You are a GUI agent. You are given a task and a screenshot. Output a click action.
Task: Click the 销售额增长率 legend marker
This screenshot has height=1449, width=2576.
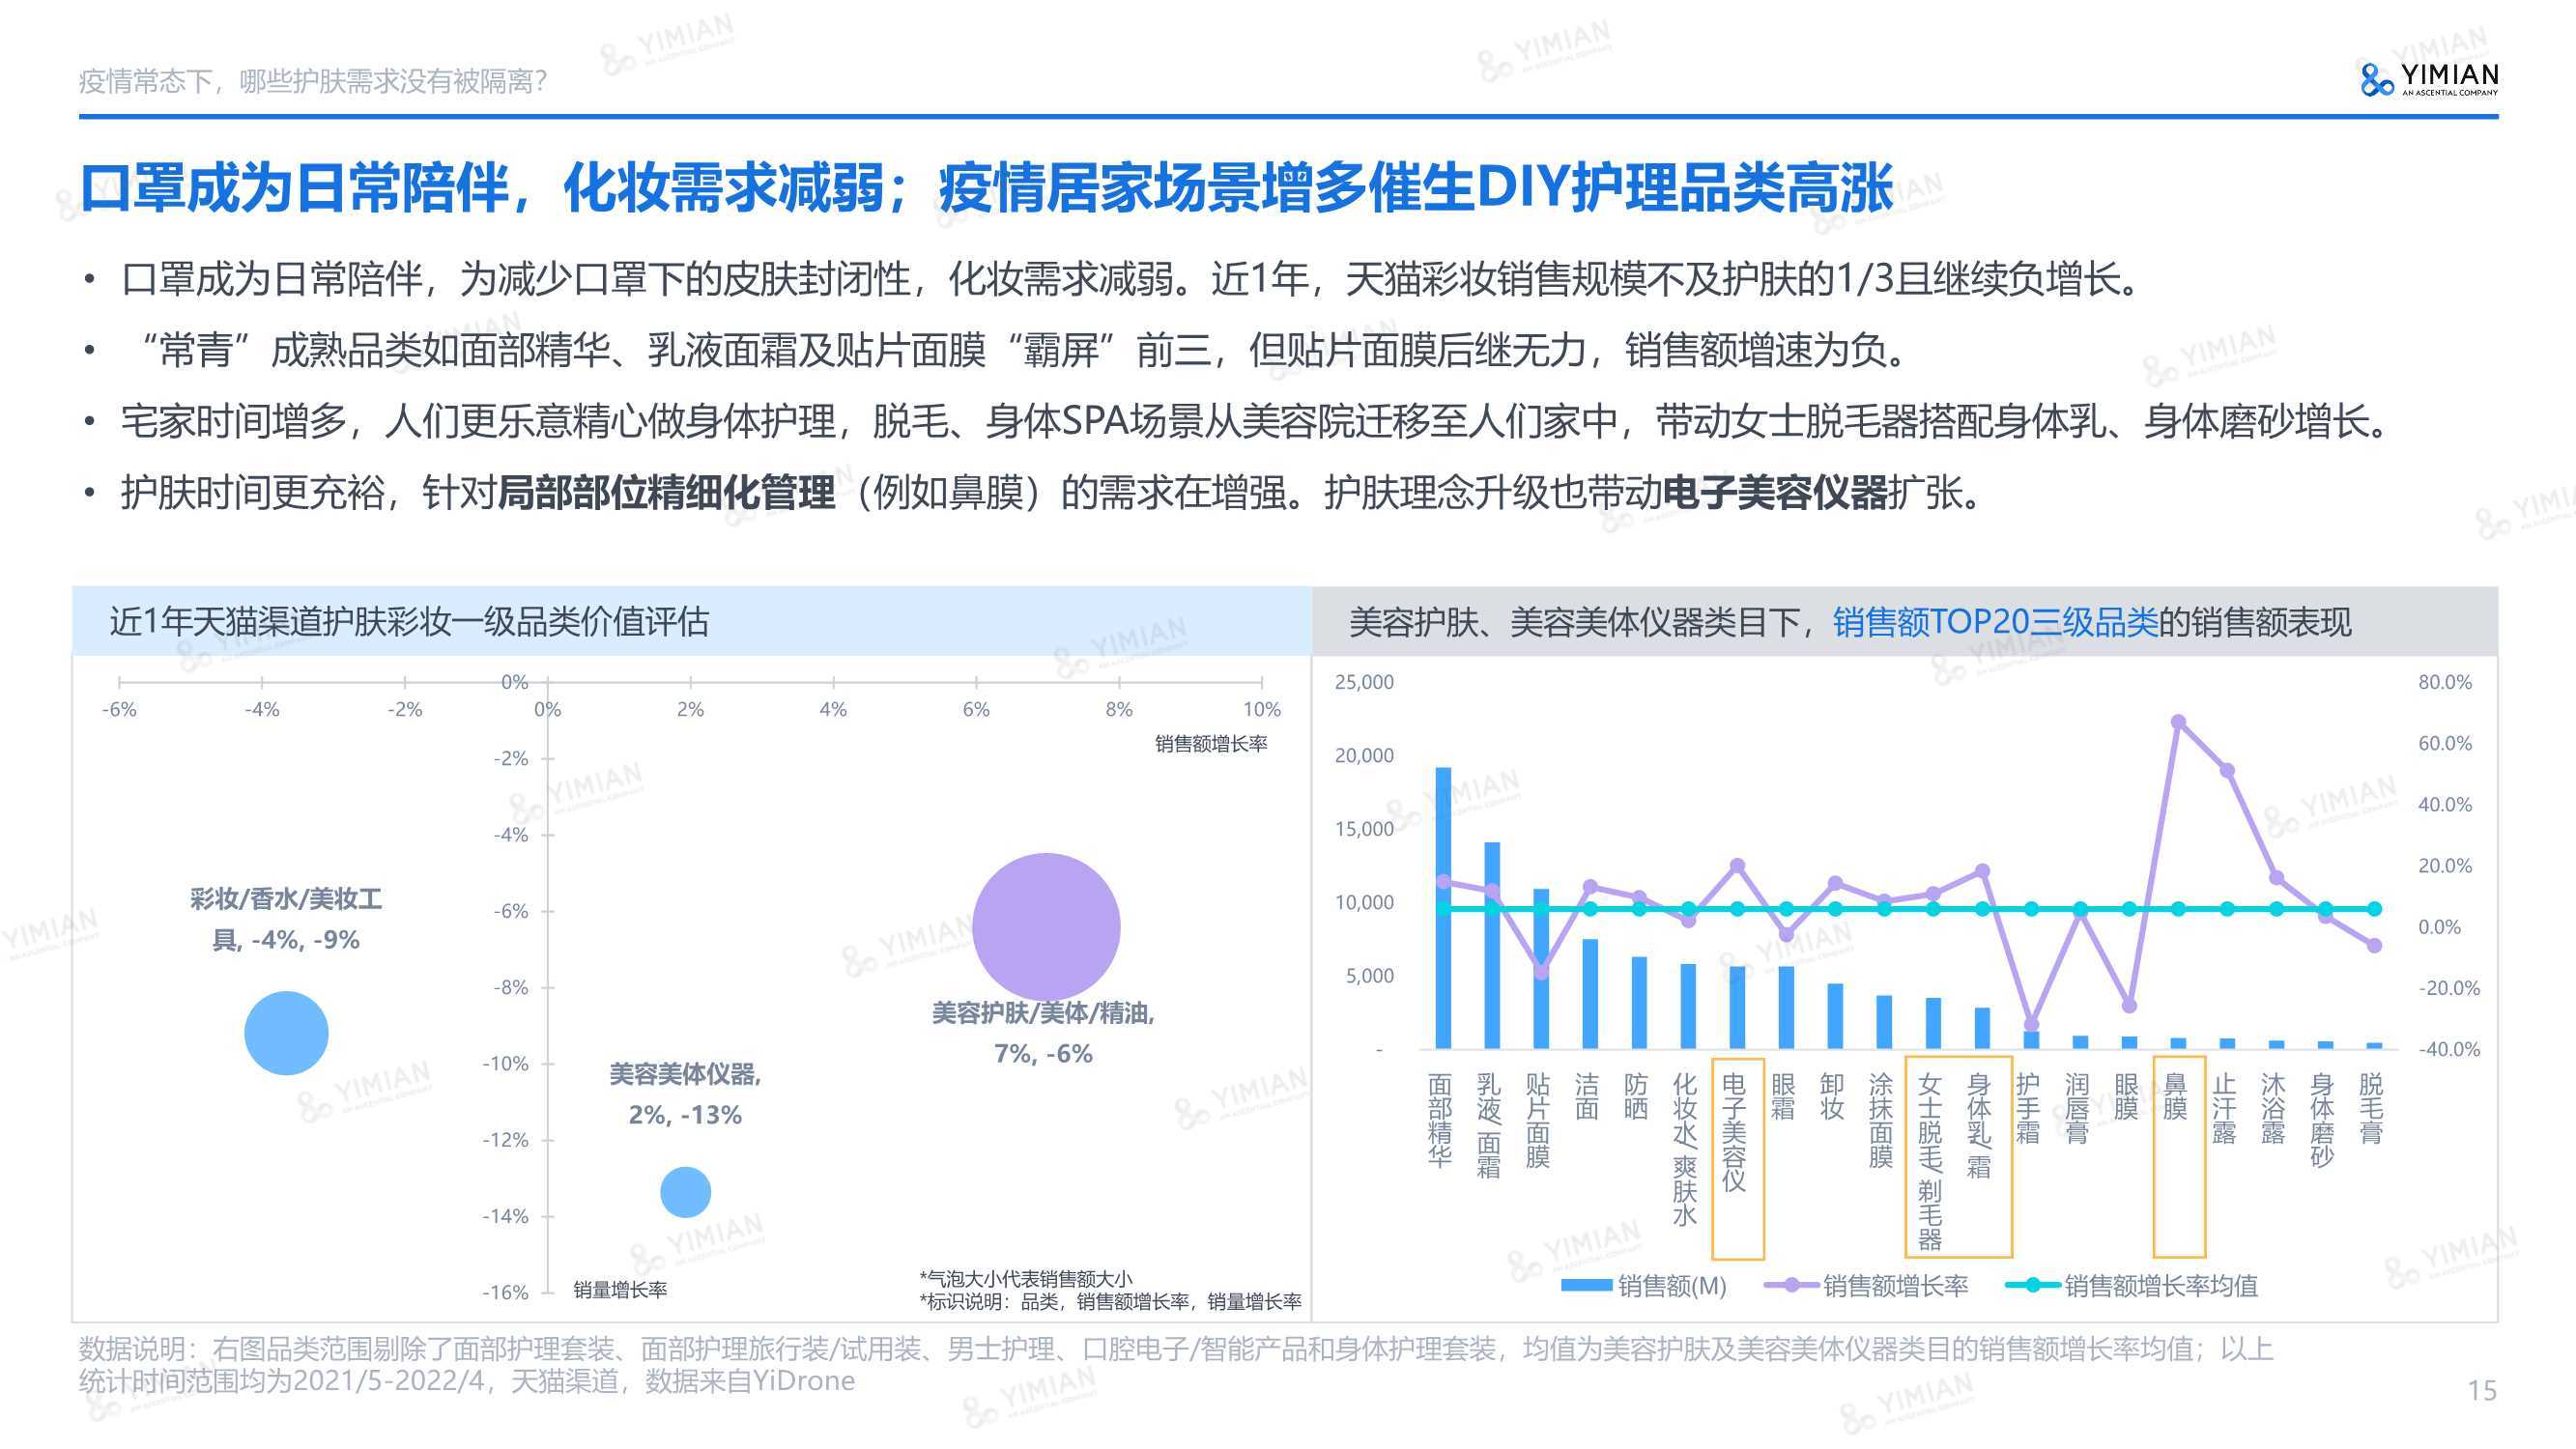tap(1792, 1286)
